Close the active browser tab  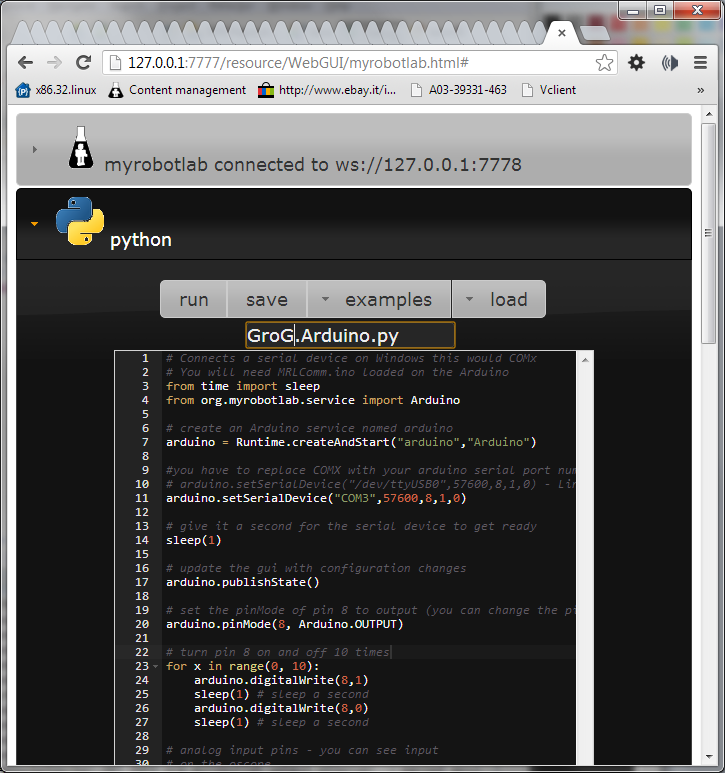pos(561,33)
